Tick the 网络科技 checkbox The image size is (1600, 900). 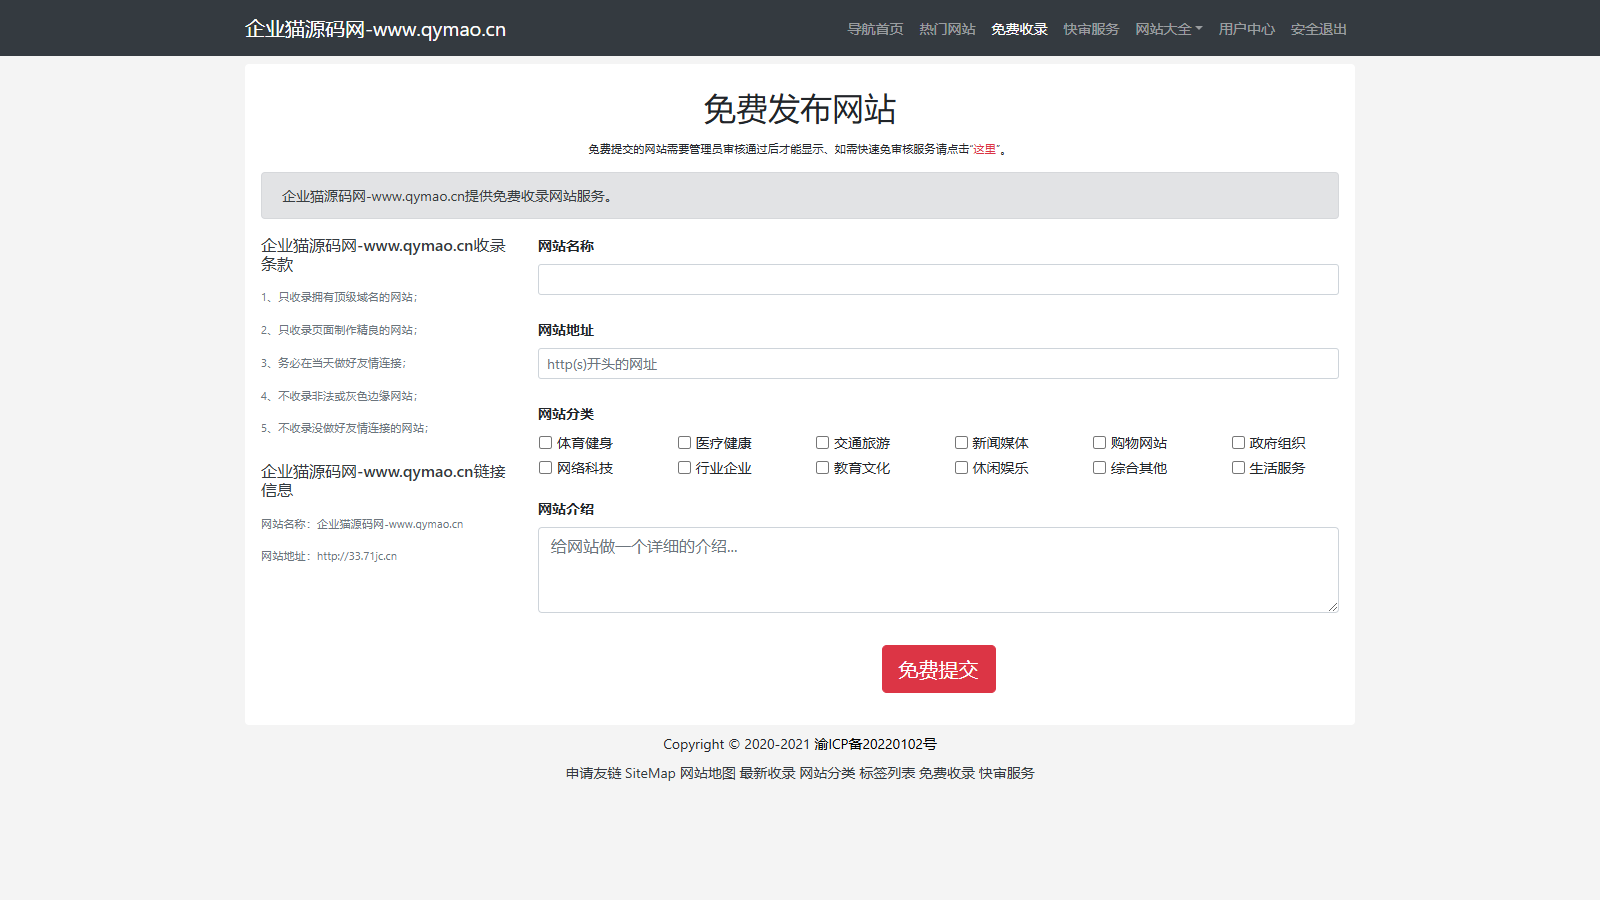546,468
